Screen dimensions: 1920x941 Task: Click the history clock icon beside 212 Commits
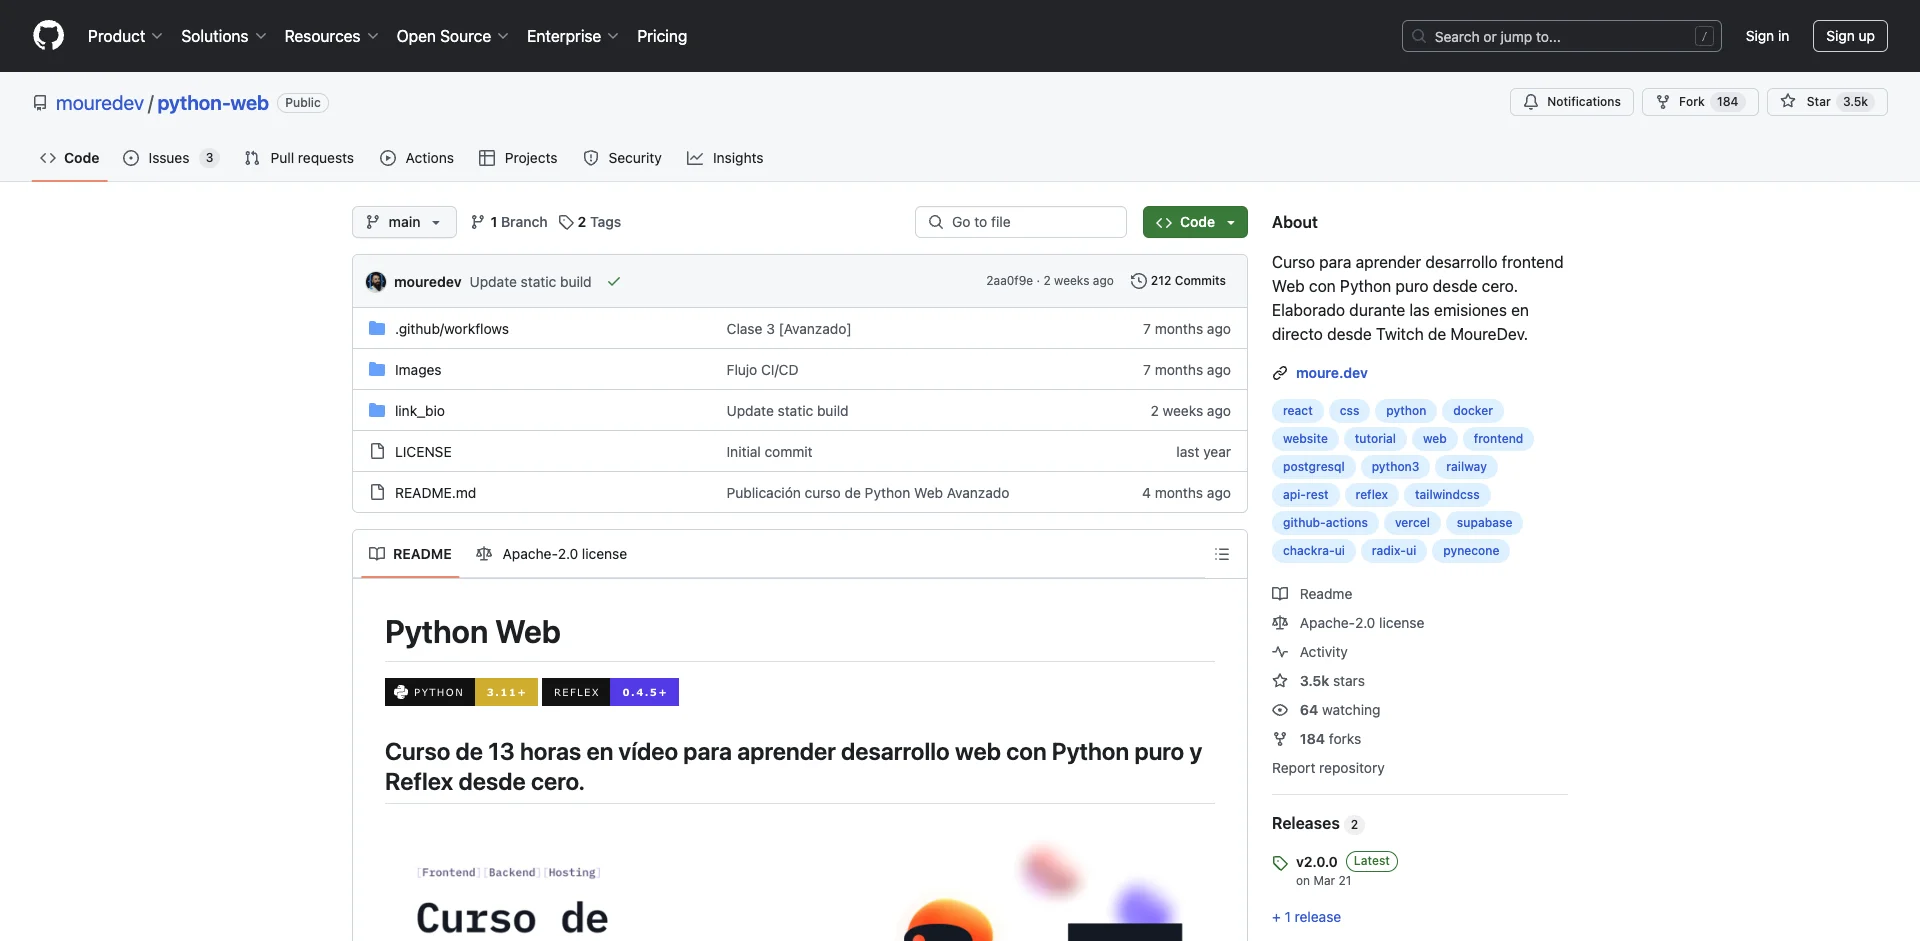pyautogui.click(x=1138, y=281)
